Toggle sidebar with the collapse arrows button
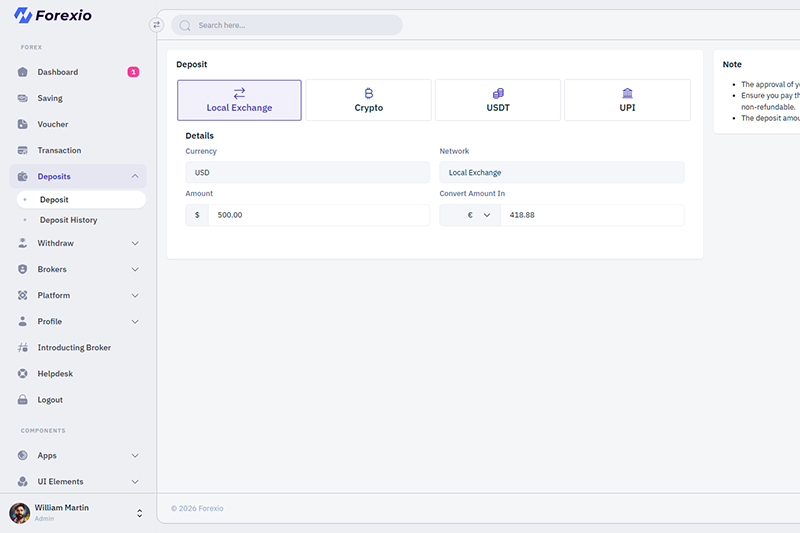Screen dimensions: 800x533 coord(156,25)
